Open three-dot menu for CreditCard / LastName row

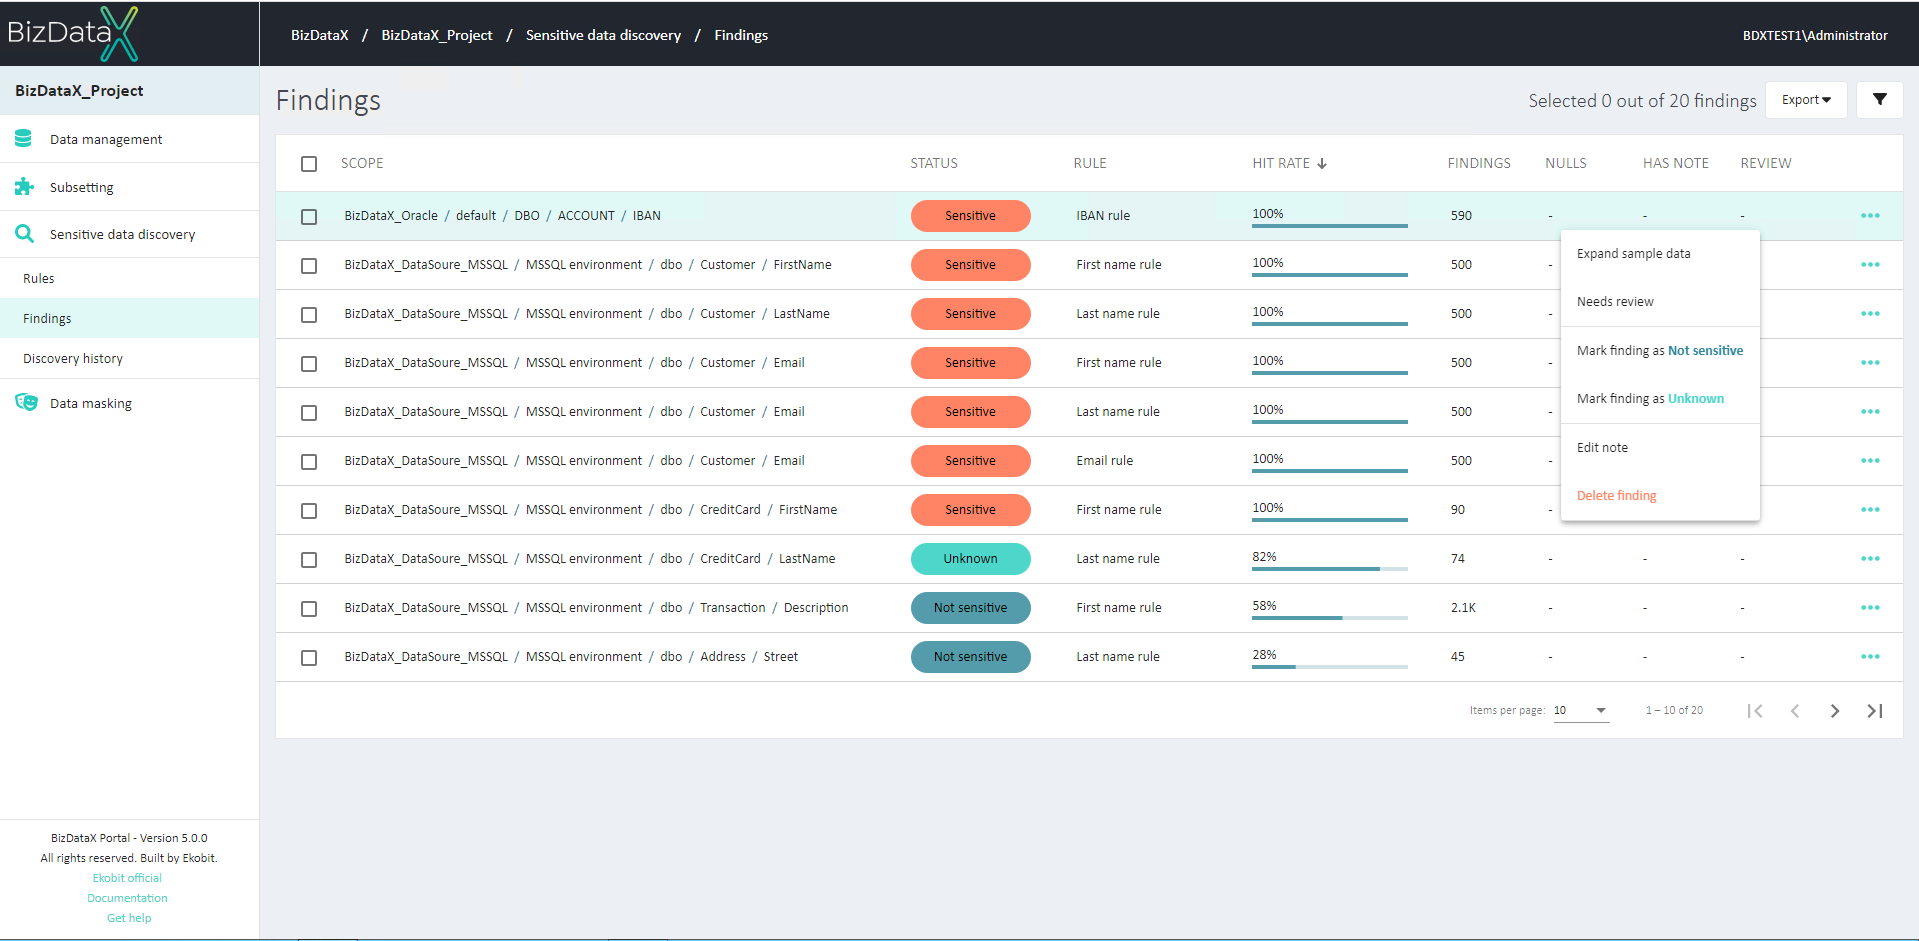click(x=1870, y=559)
